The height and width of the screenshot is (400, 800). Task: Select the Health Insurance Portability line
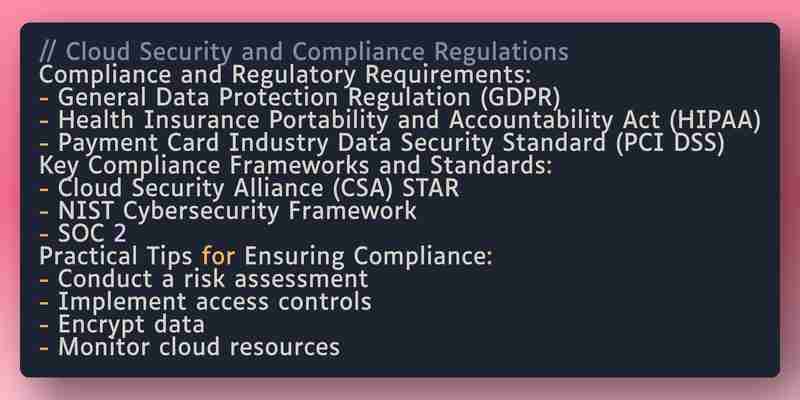click(401, 120)
